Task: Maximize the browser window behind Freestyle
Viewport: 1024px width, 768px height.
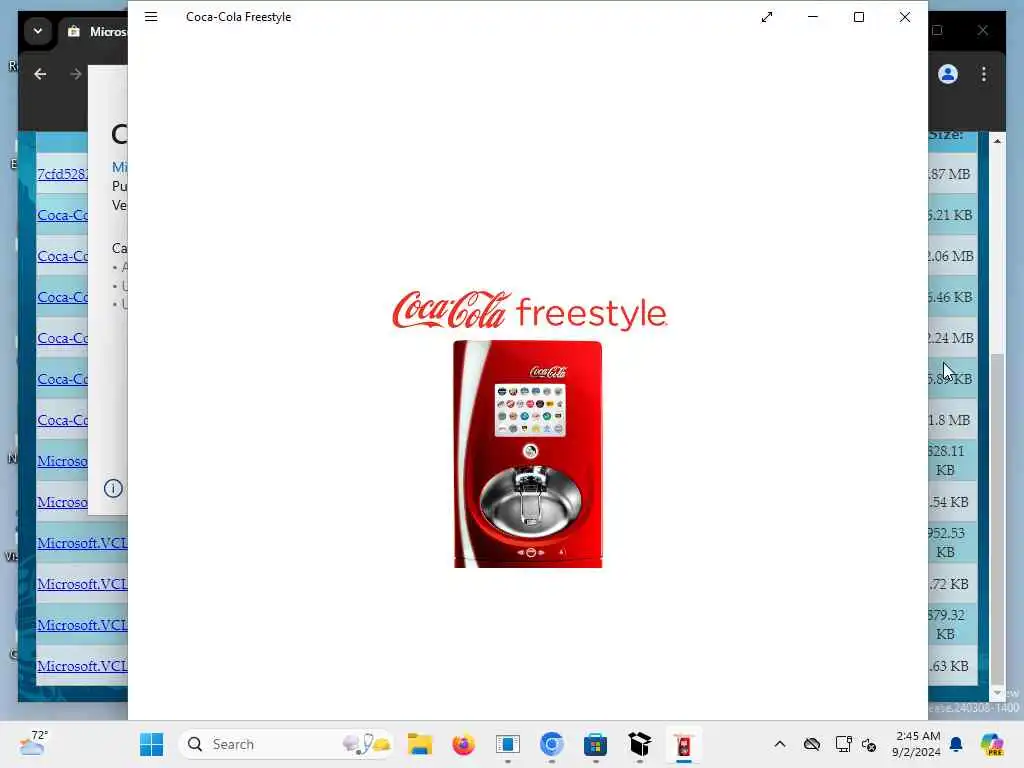Action: coord(938,30)
